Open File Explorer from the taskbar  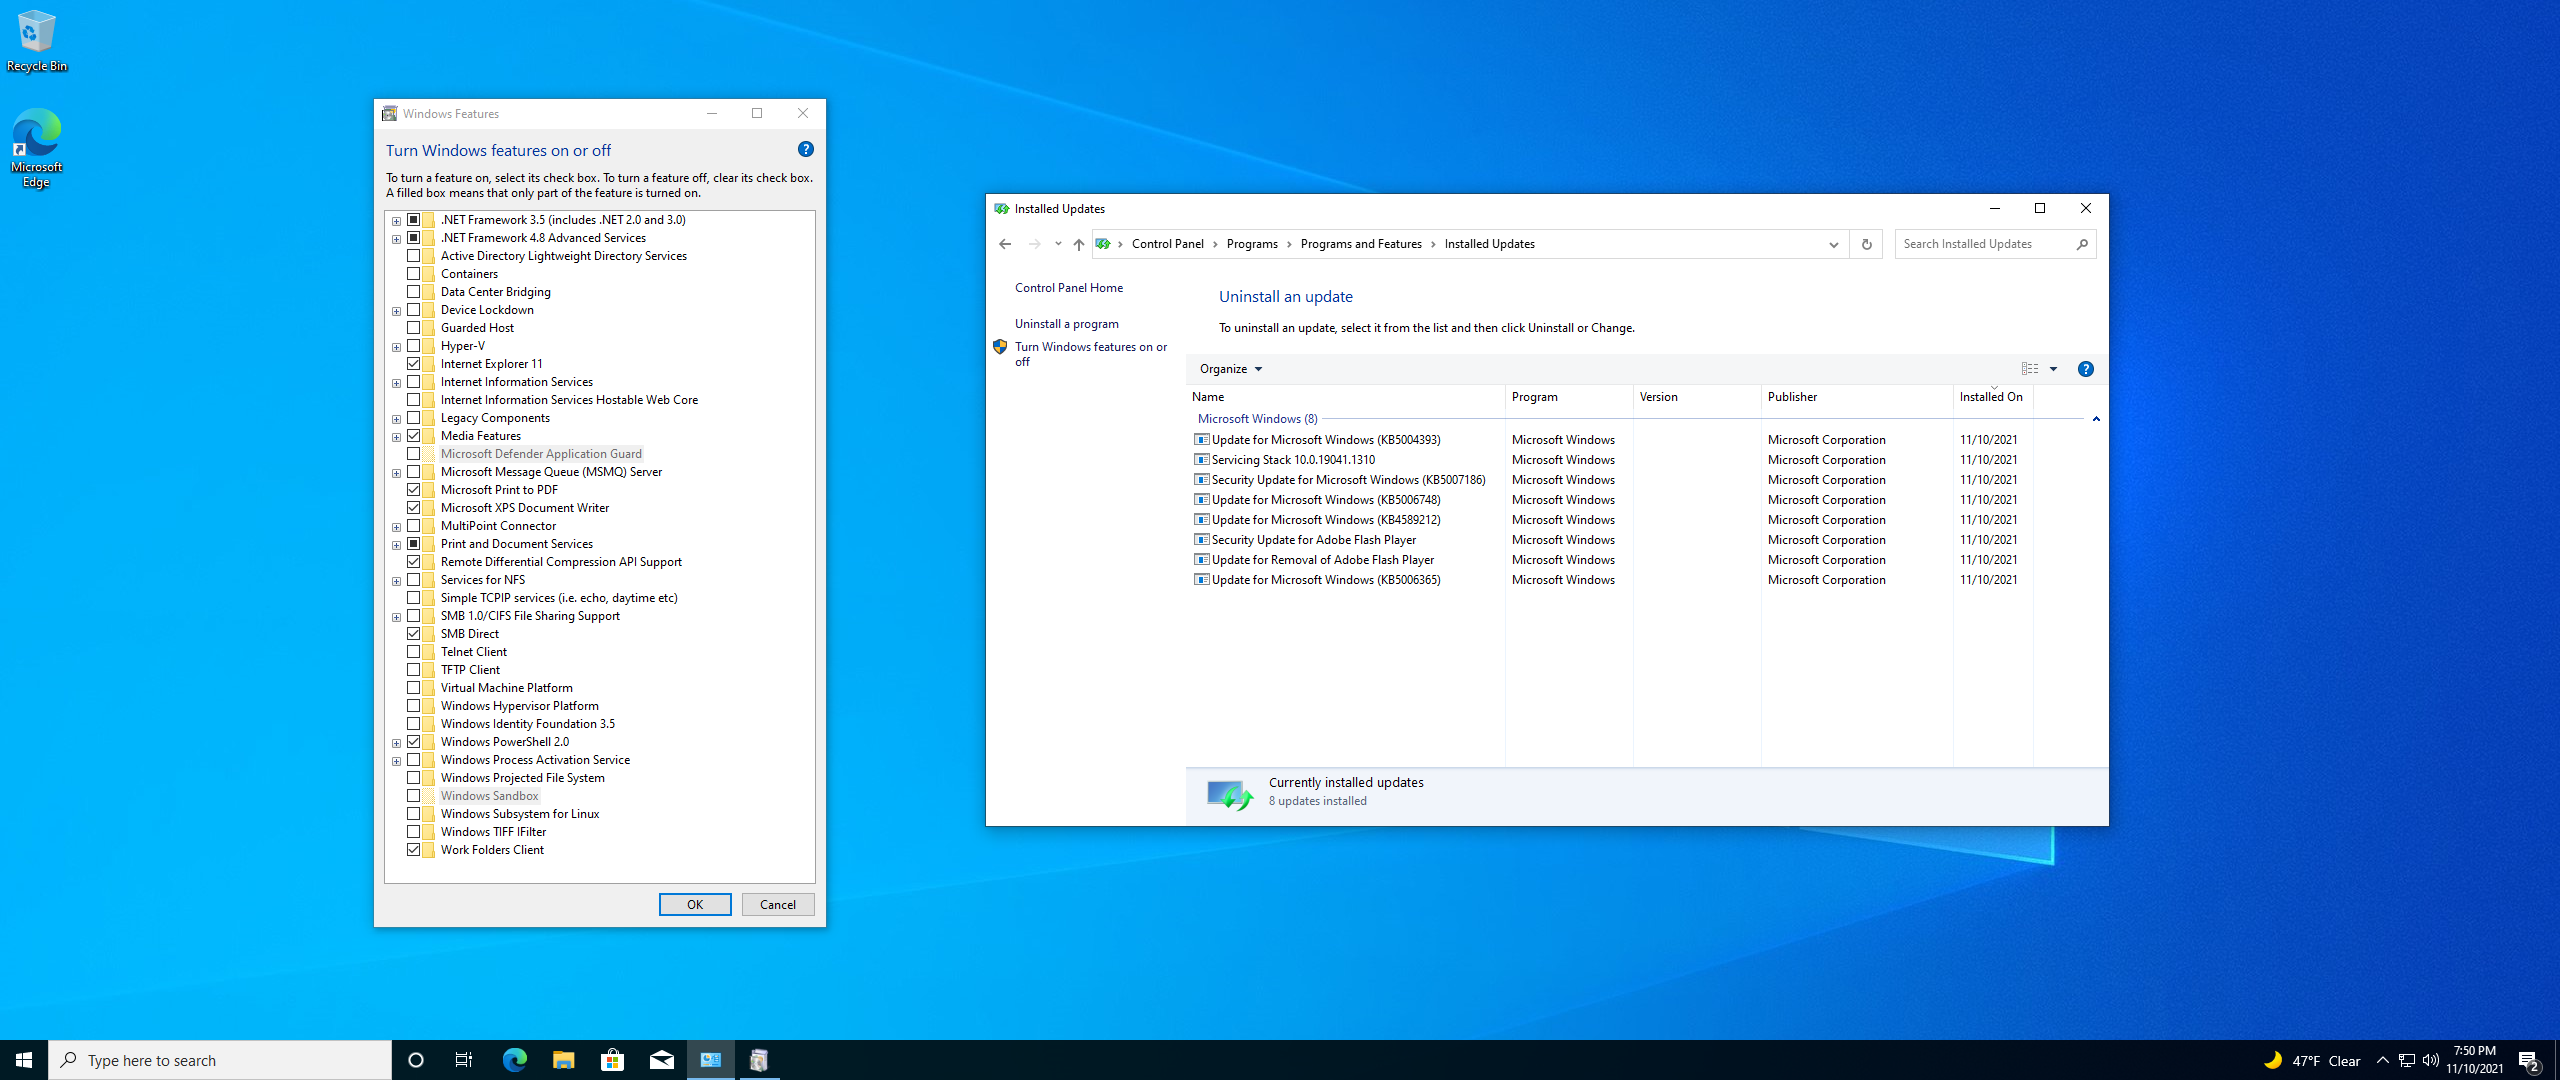[563, 1060]
